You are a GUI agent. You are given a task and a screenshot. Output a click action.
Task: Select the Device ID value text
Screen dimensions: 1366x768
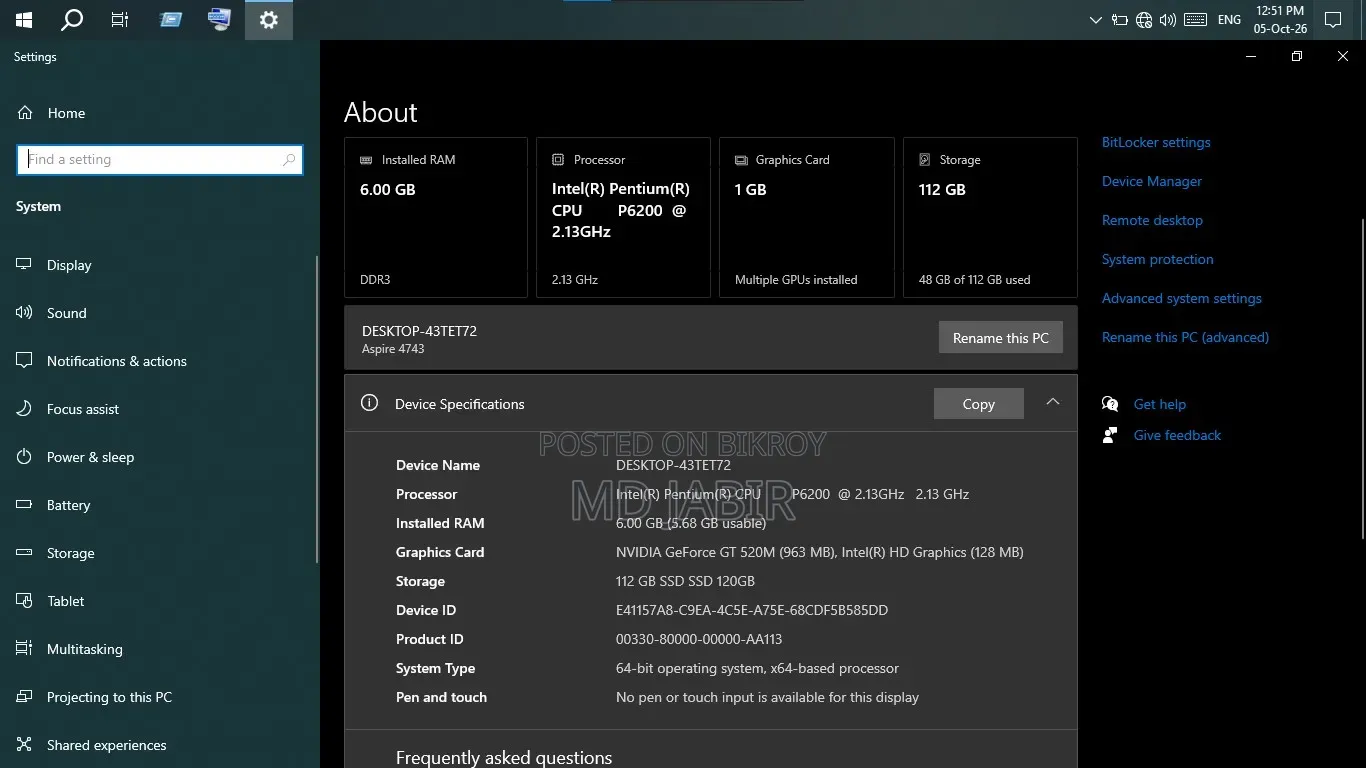(x=752, y=610)
